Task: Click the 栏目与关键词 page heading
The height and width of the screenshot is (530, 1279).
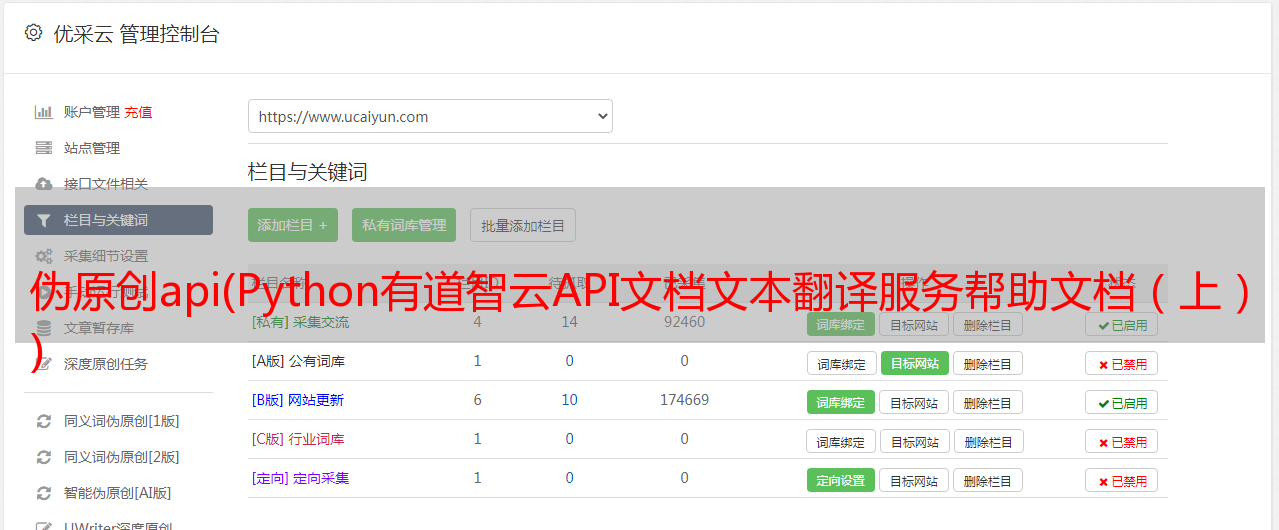Action: coord(308,172)
